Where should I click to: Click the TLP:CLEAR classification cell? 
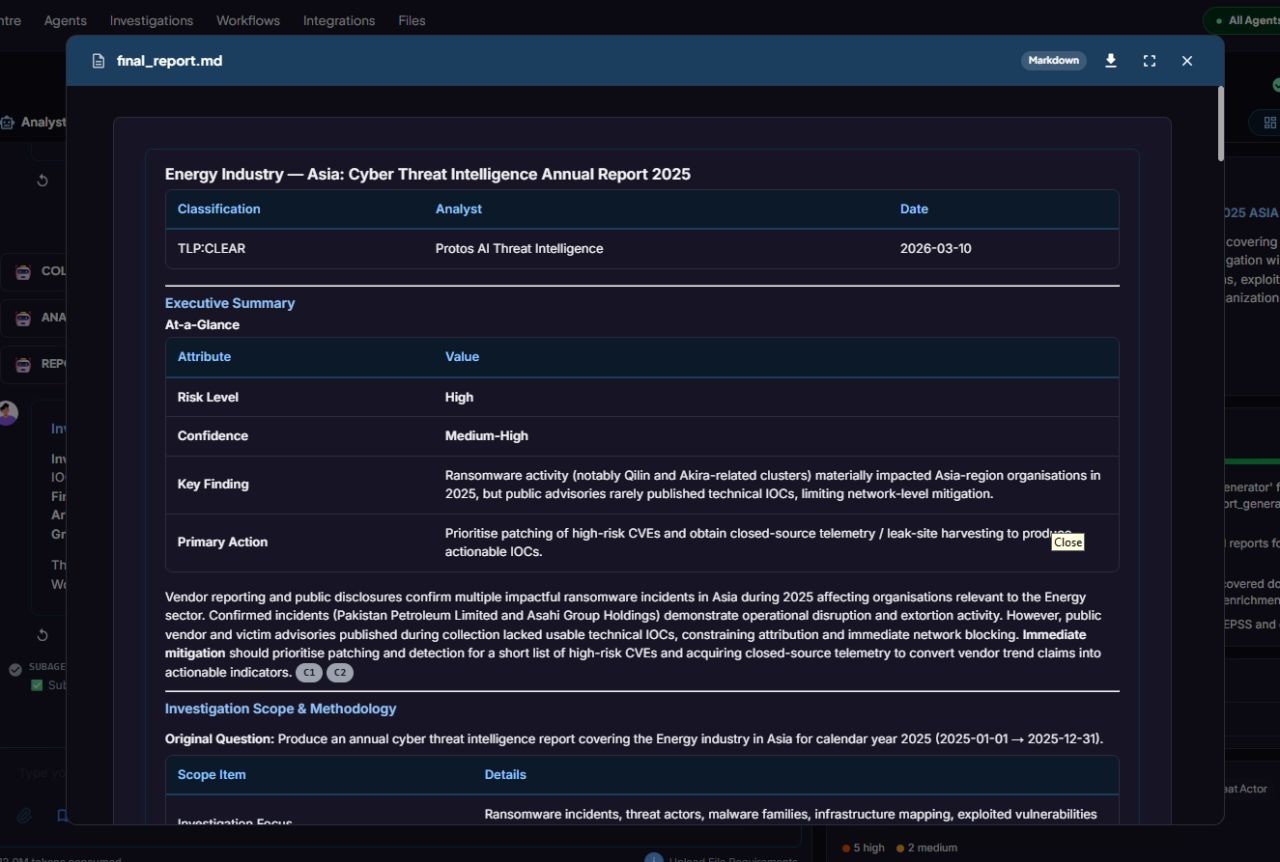211,249
